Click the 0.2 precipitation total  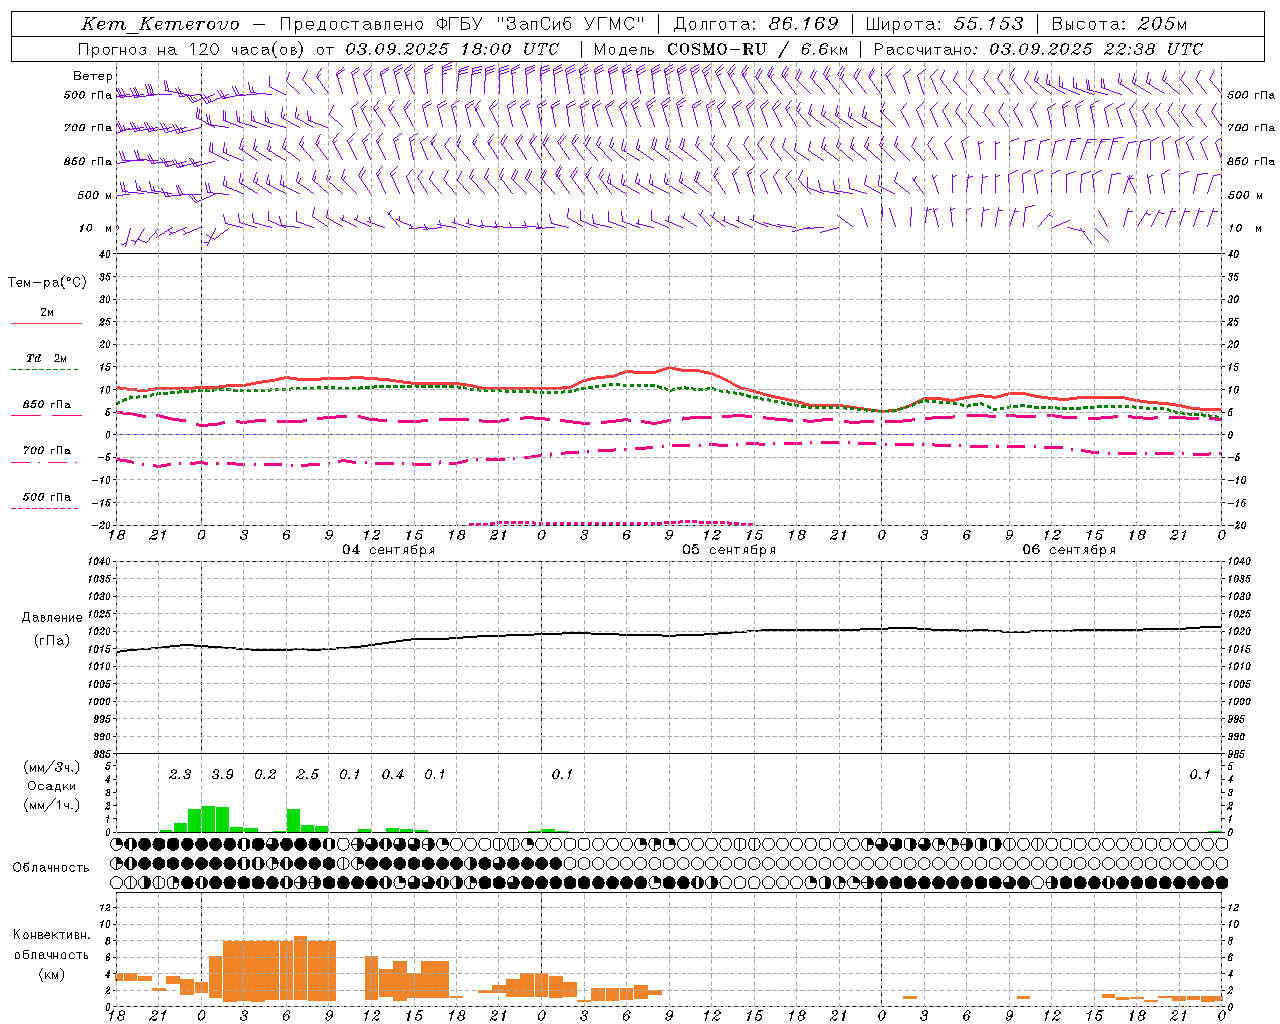(x=265, y=775)
